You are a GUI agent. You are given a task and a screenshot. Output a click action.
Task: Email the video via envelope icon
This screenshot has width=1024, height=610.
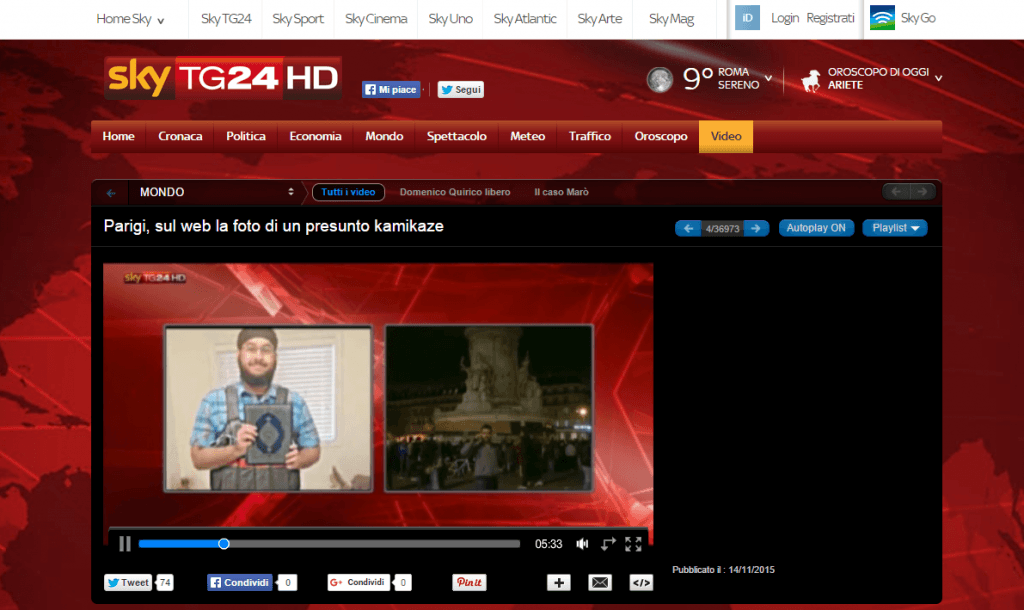pos(600,583)
